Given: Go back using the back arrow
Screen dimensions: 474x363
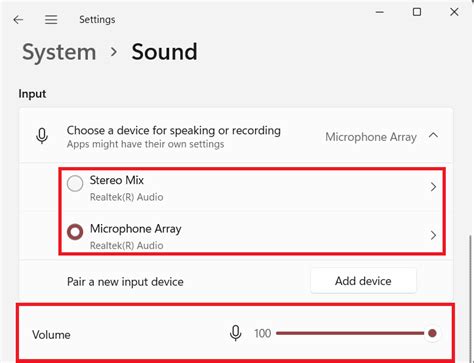Looking at the screenshot, I should pyautogui.click(x=18, y=20).
